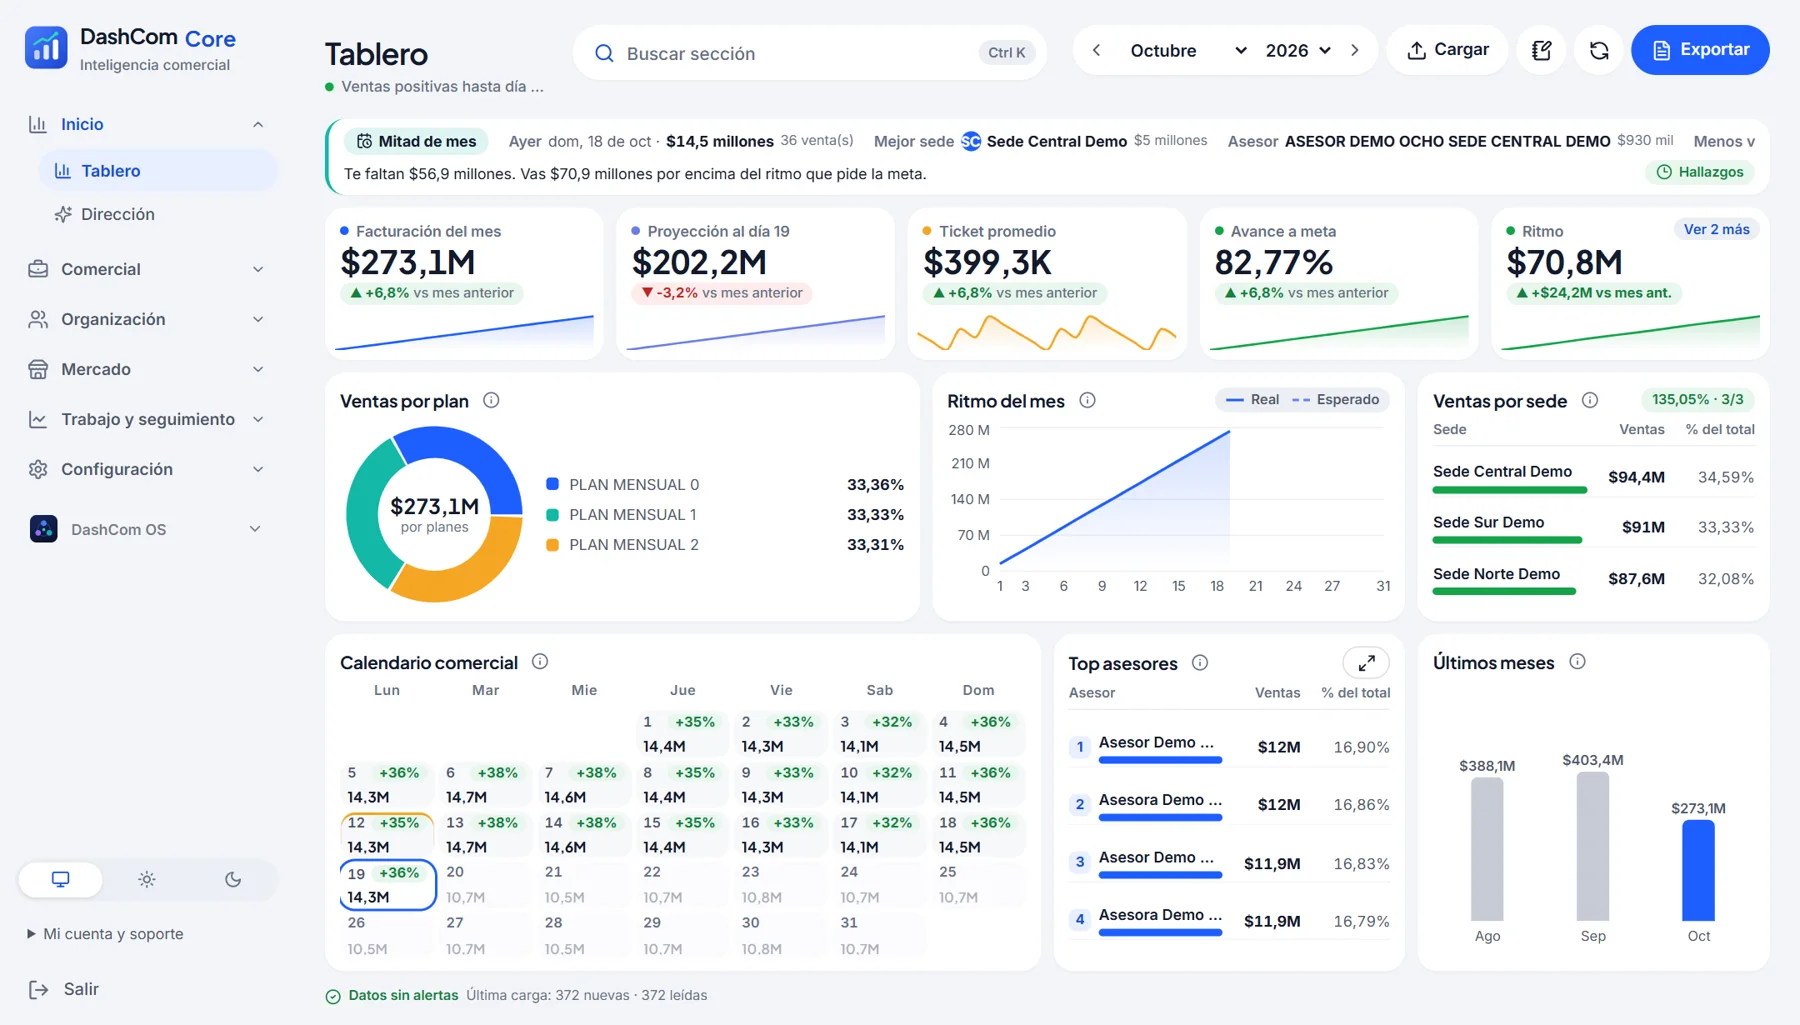Collapse the Inicio menu section
Image resolution: width=1800 pixels, height=1025 pixels.
point(147,124)
